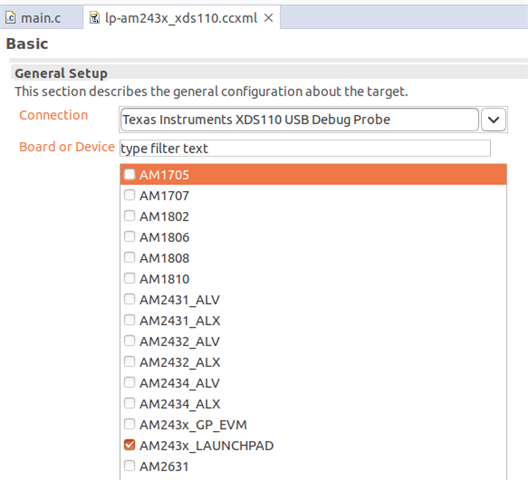Enable the AM1802 device checkbox
The width and height of the screenshot is (528, 480).
(130, 216)
